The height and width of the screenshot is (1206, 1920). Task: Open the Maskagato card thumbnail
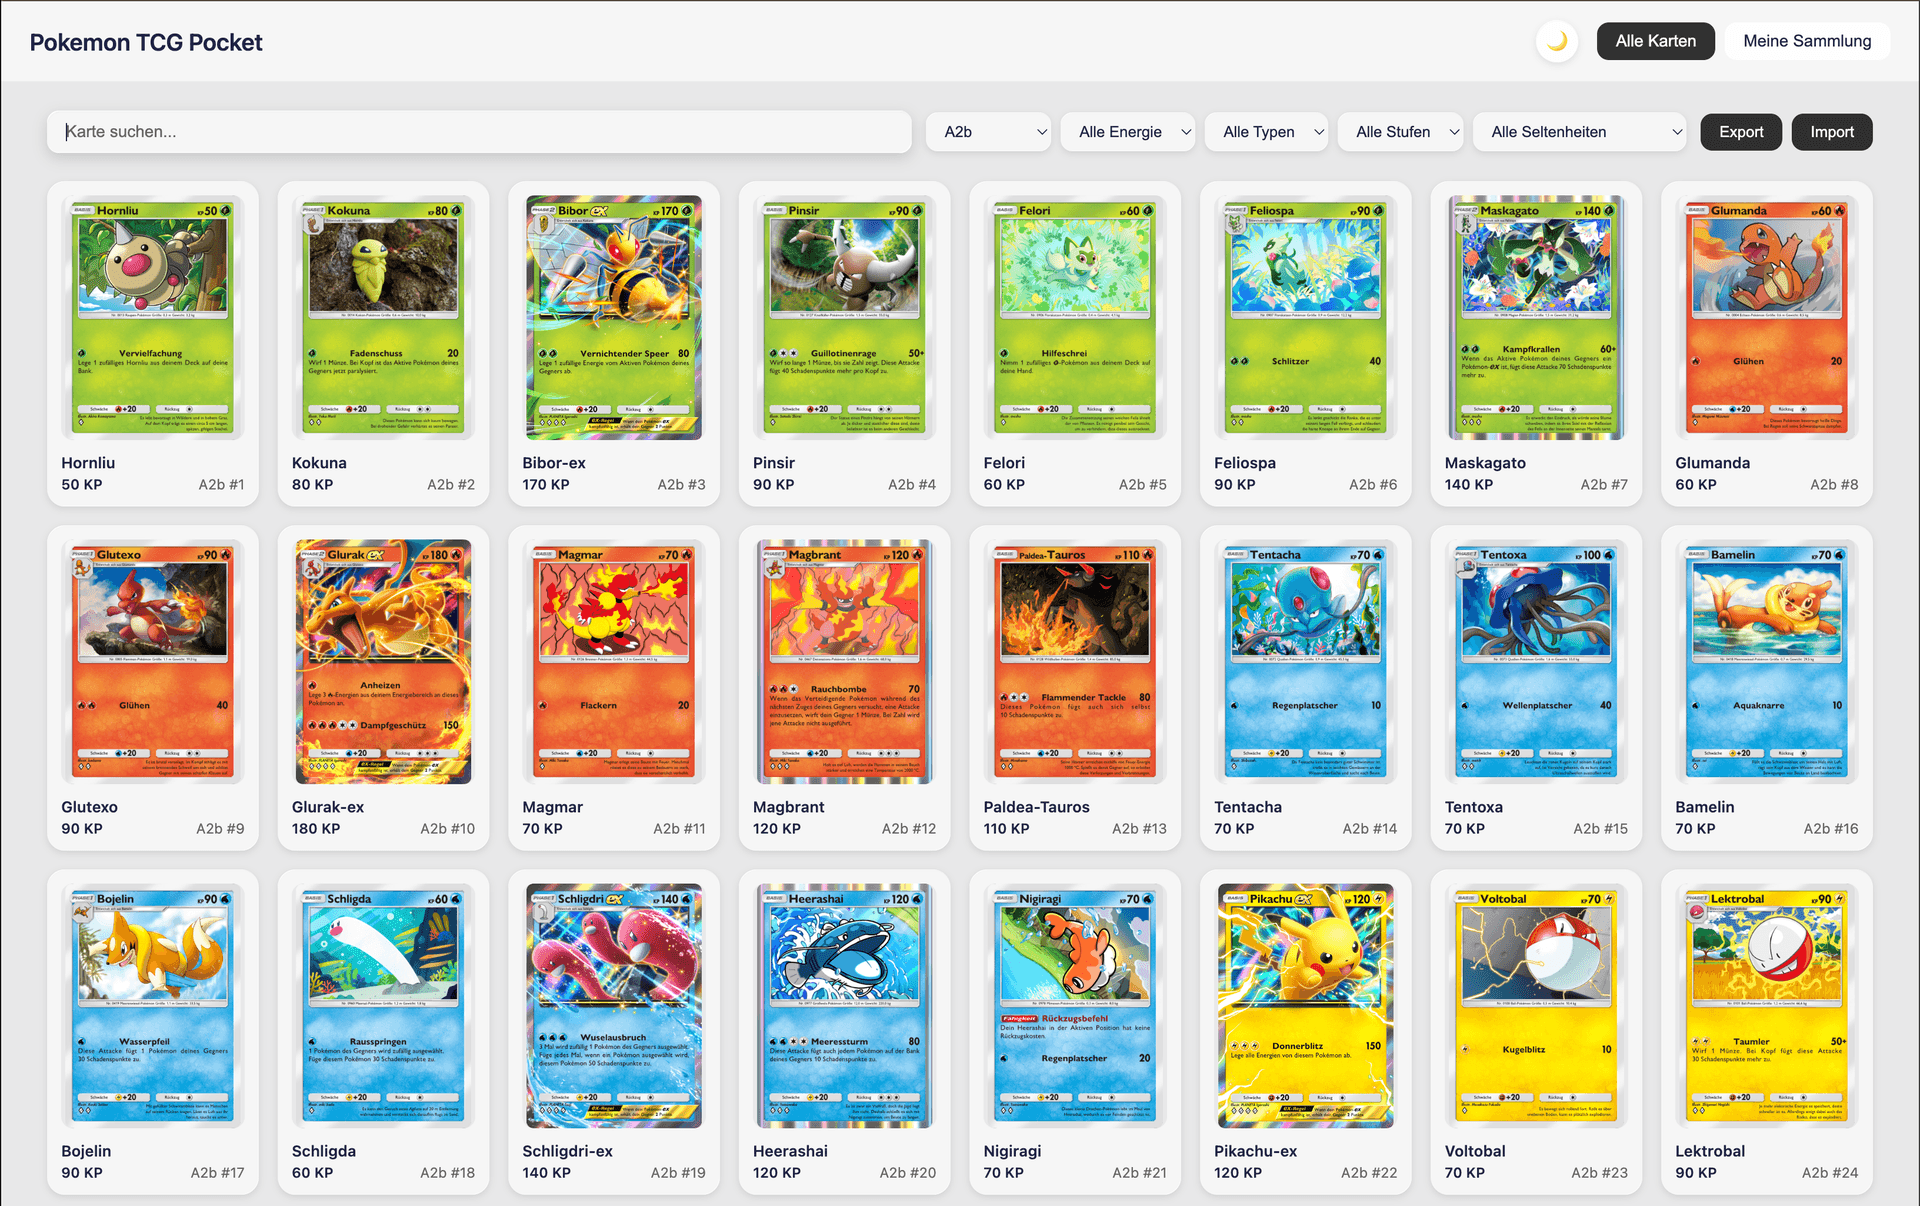pos(1536,317)
